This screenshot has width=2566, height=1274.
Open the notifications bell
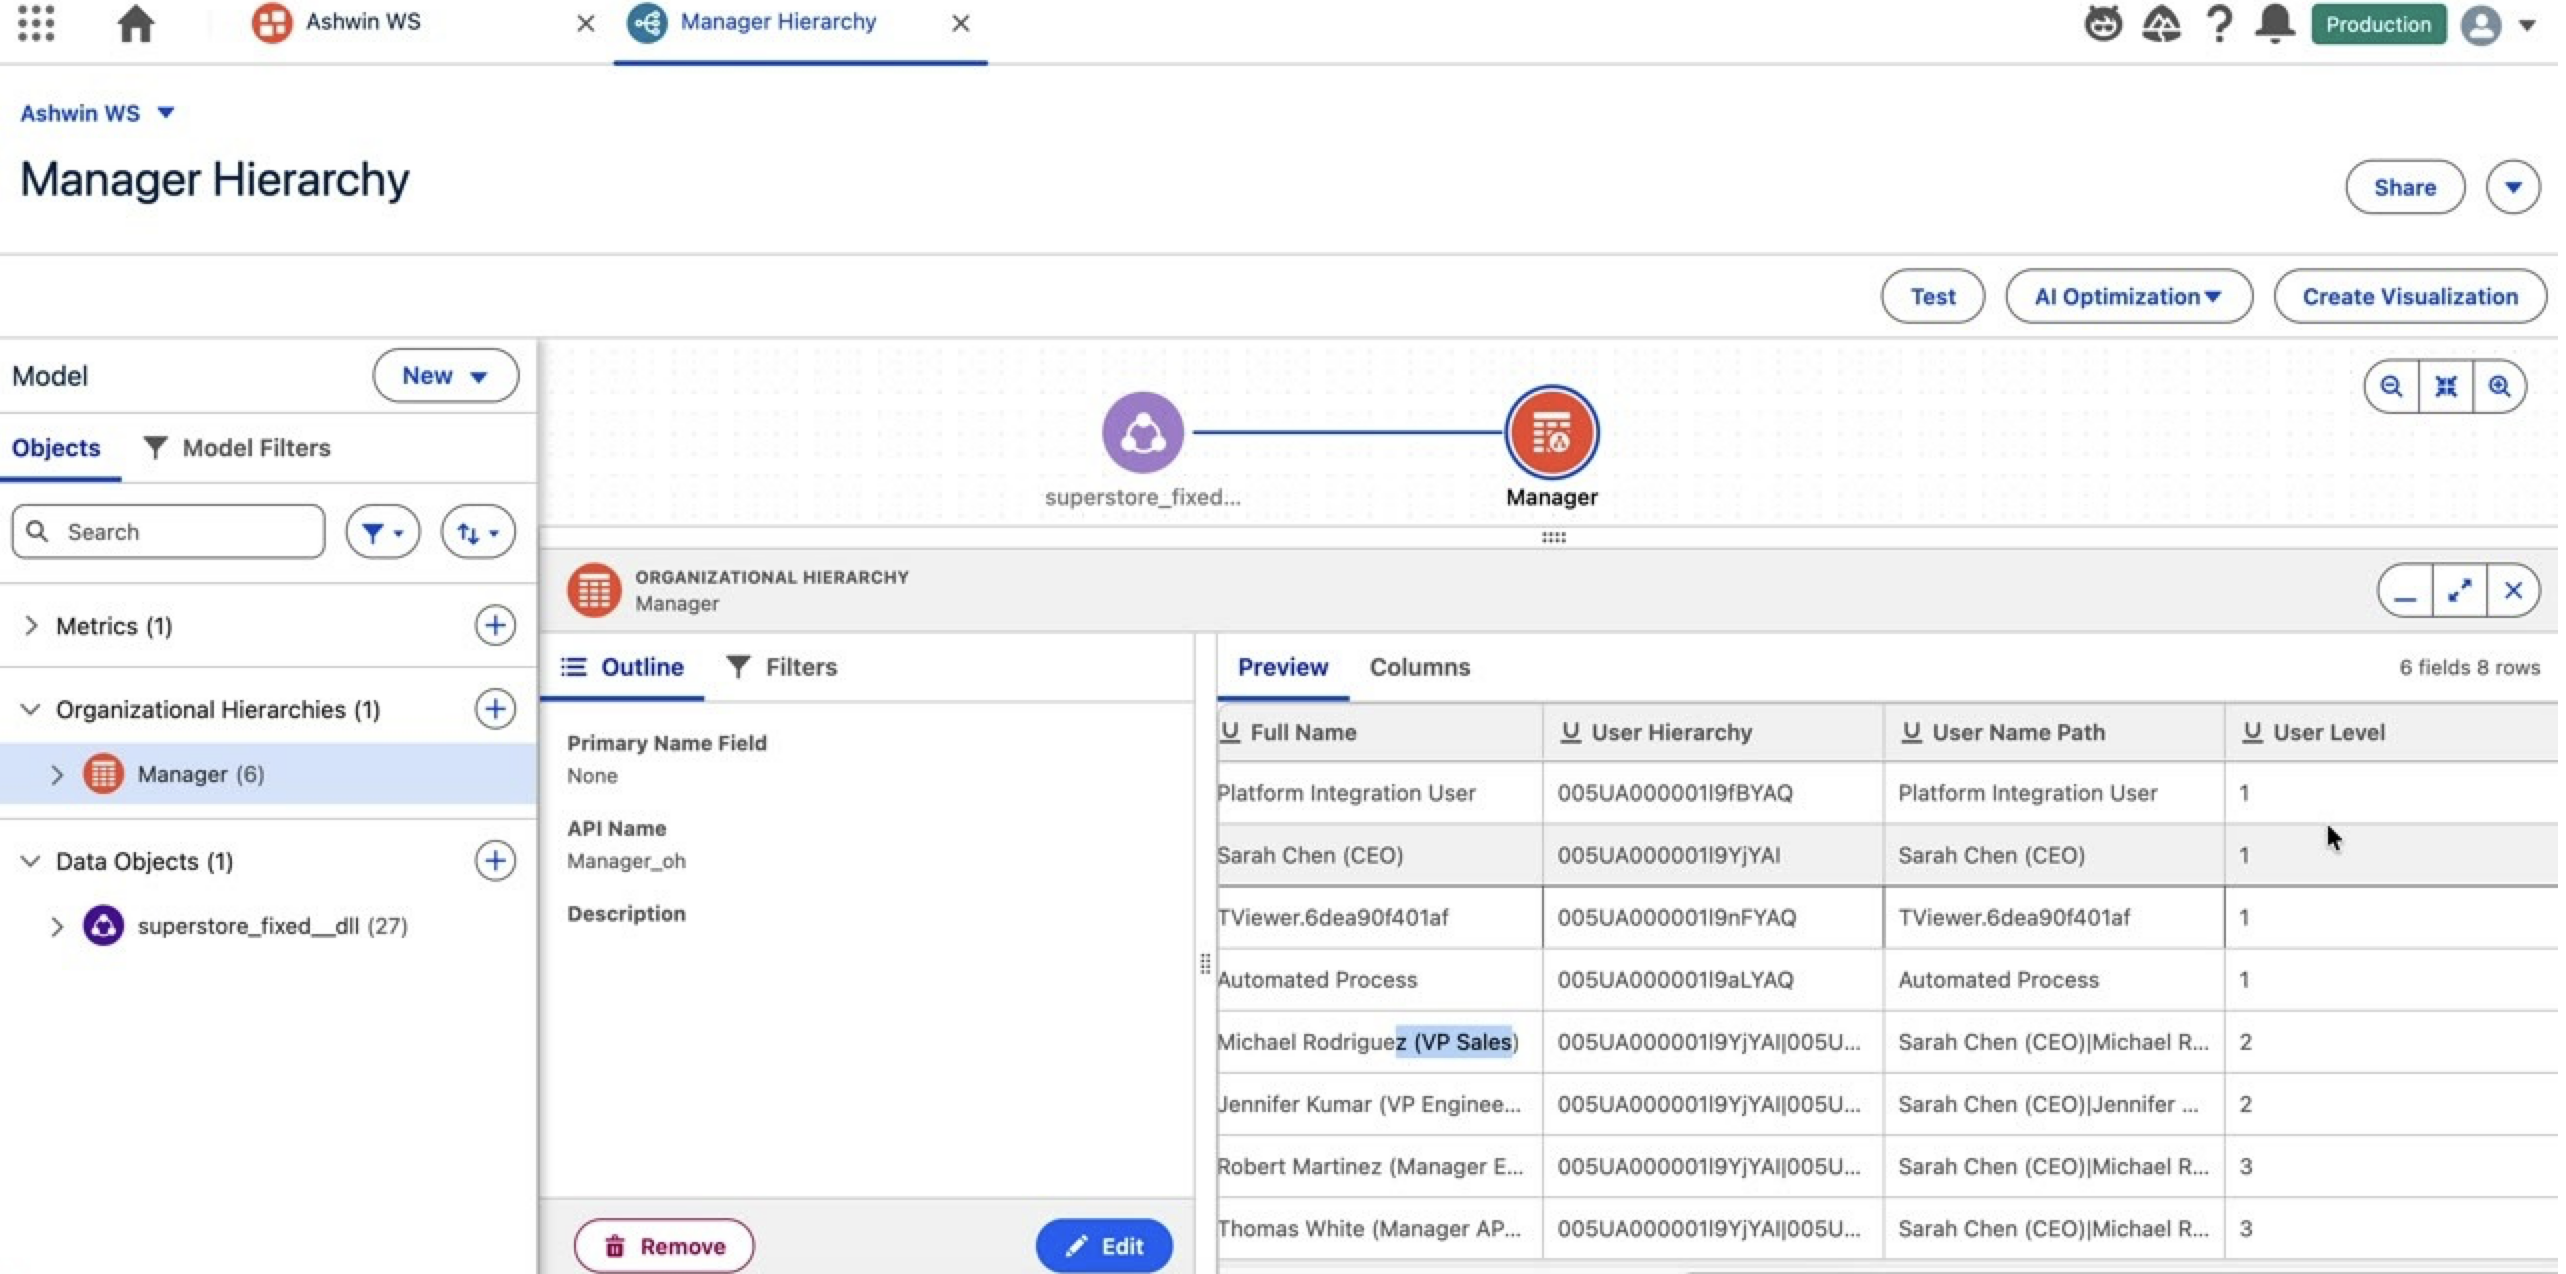point(2274,23)
